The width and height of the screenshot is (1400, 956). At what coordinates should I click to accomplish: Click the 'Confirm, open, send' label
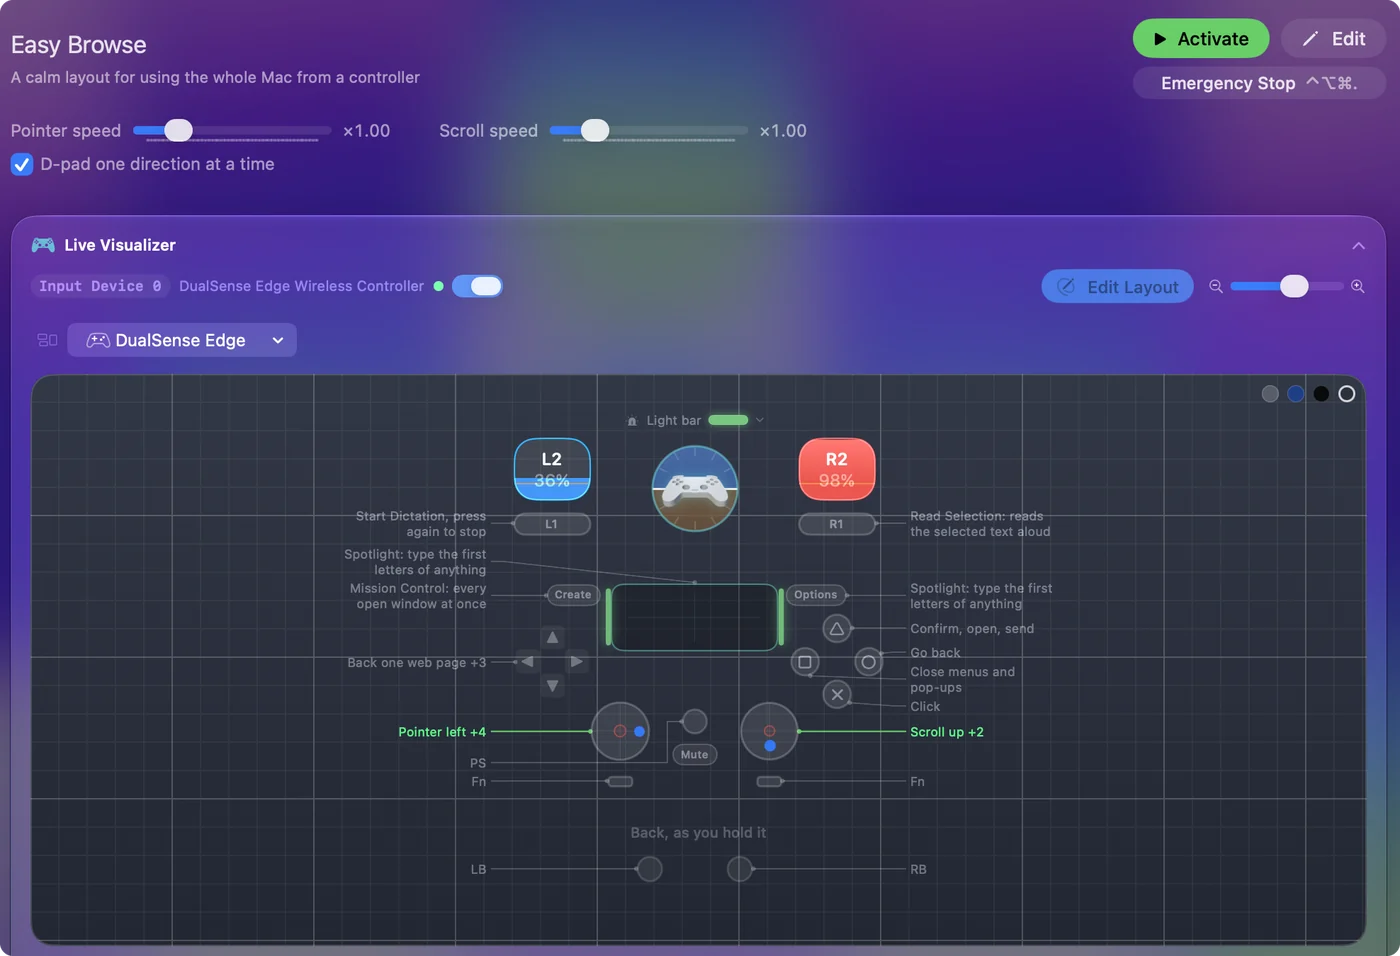972,629
